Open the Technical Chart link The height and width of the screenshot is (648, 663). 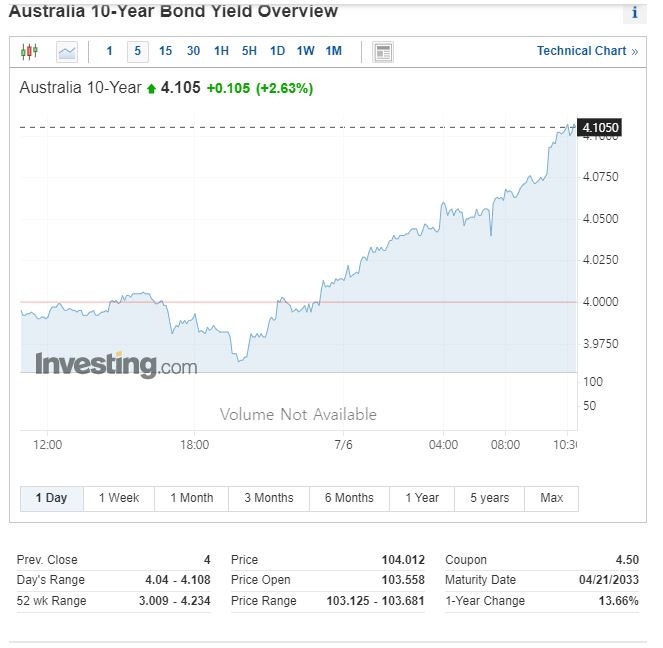point(587,51)
